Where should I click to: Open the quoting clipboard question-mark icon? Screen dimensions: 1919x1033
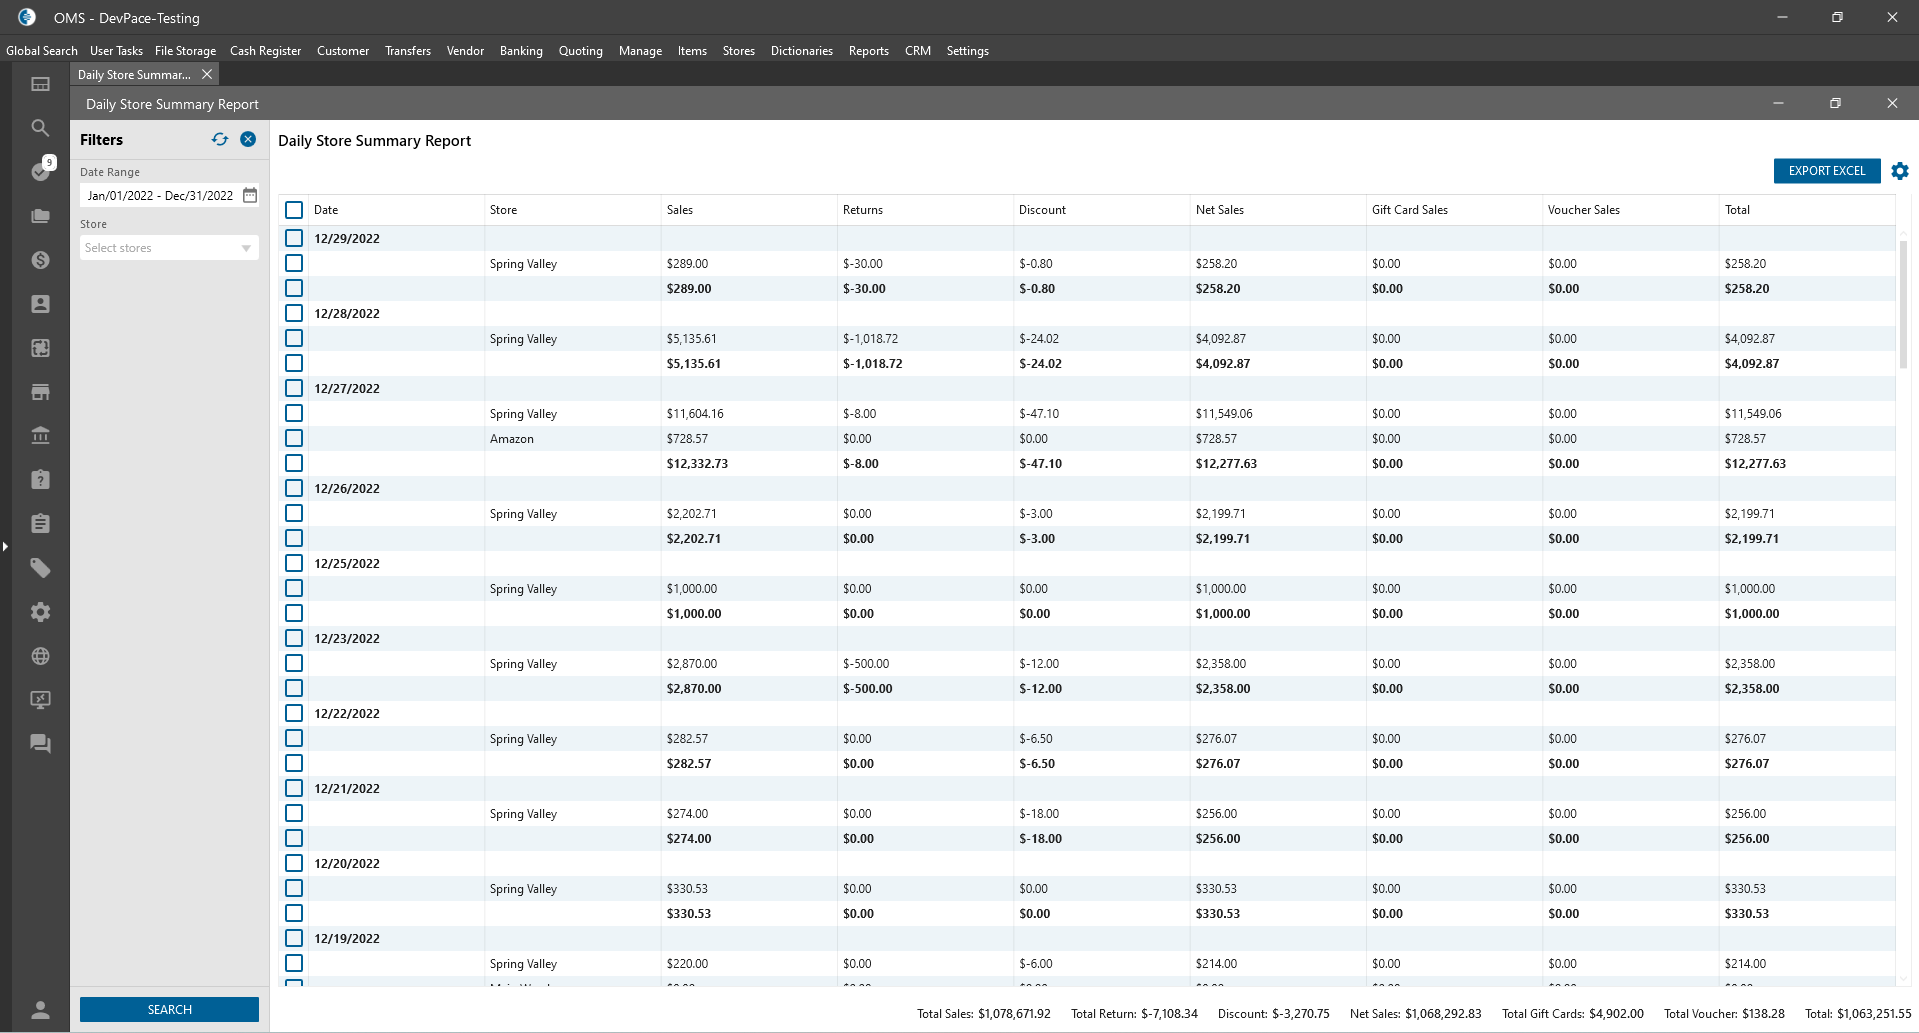click(x=40, y=480)
